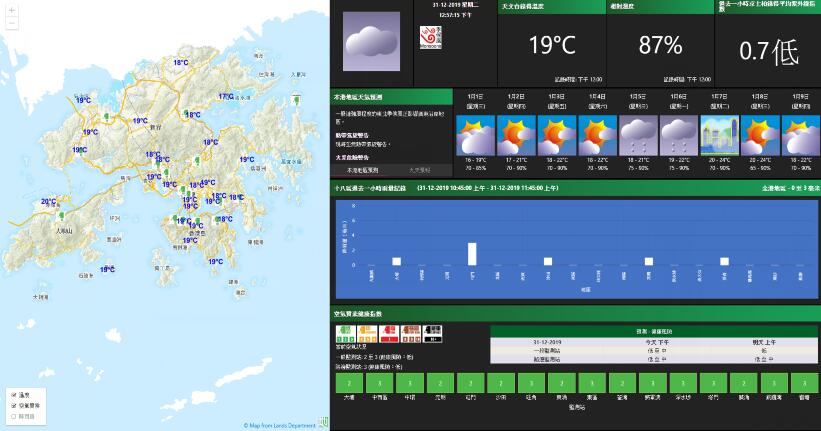Click the red monsoon warning signal icon

pyautogui.click(x=428, y=38)
